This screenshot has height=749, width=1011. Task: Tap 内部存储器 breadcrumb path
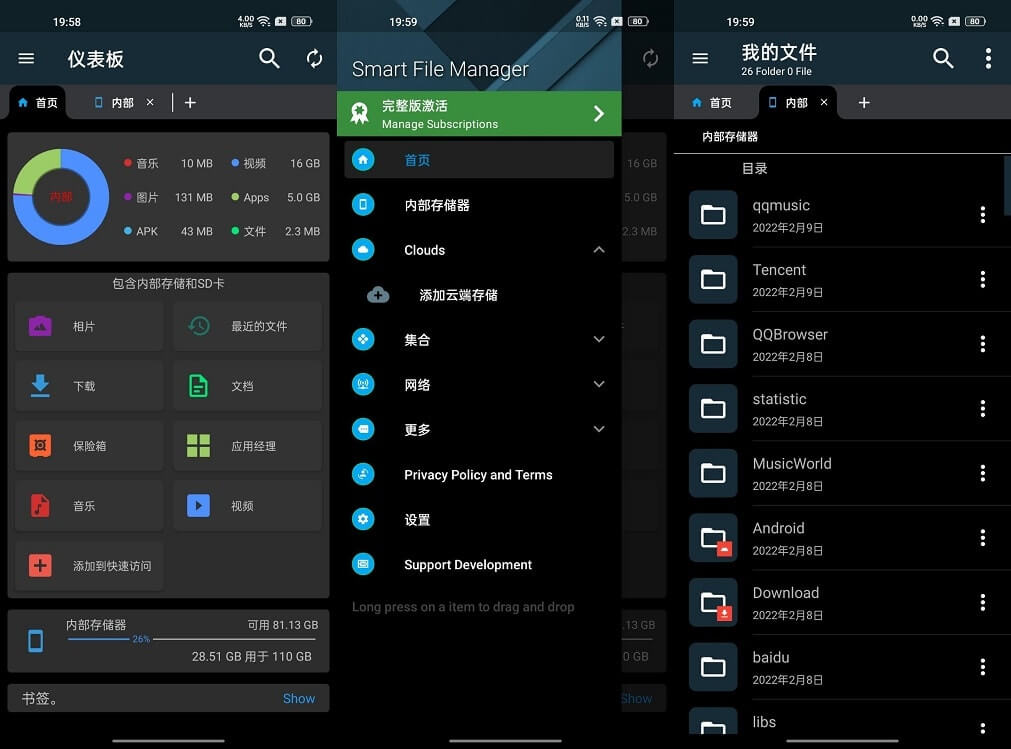click(x=729, y=137)
